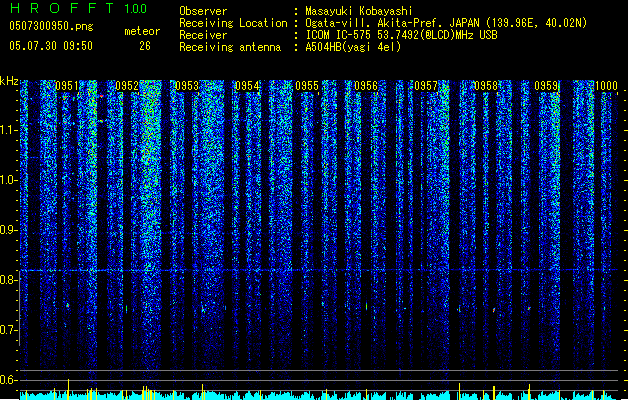Click the 0.7 kHz axis label
The image size is (629, 400).
9,330
